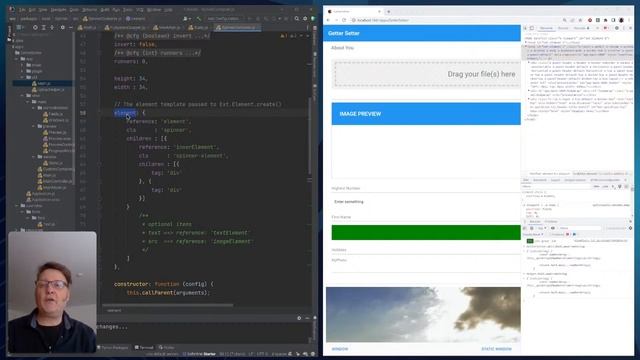
Task: Expand folded runners cfg comment in editor
Action: tap(157, 53)
